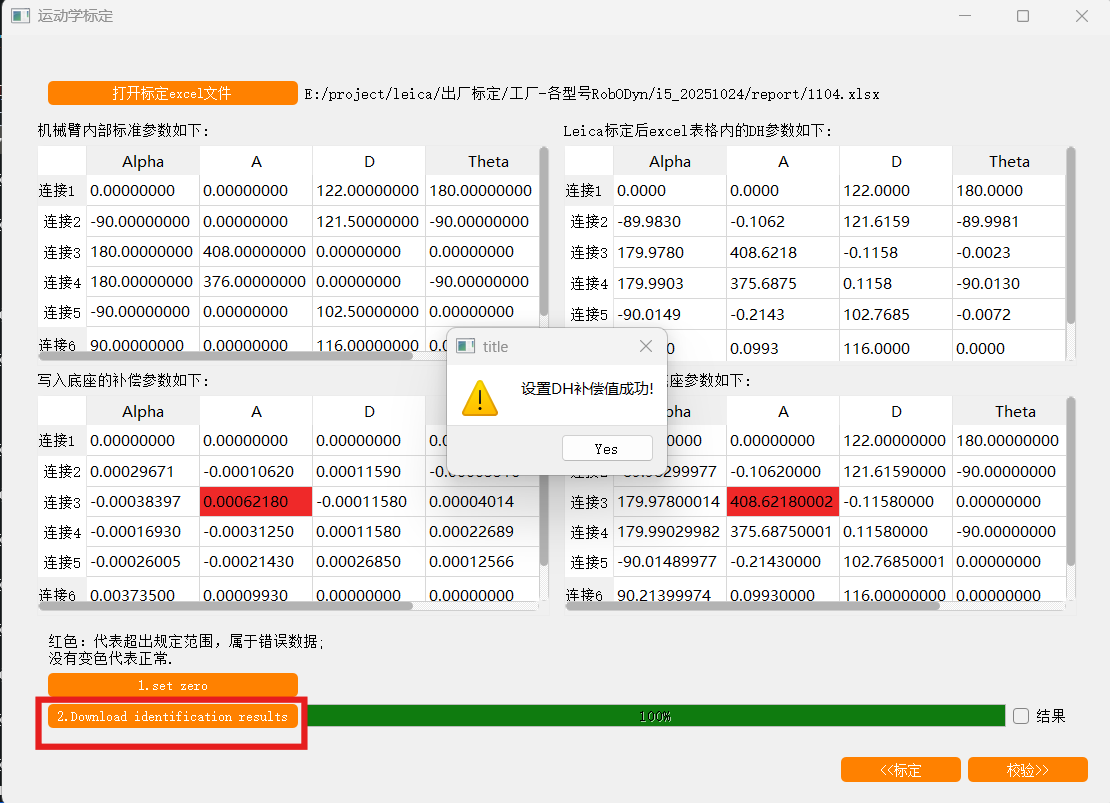Click the yellow warning icon in the dialog
The image size is (1110, 803).
(480, 397)
